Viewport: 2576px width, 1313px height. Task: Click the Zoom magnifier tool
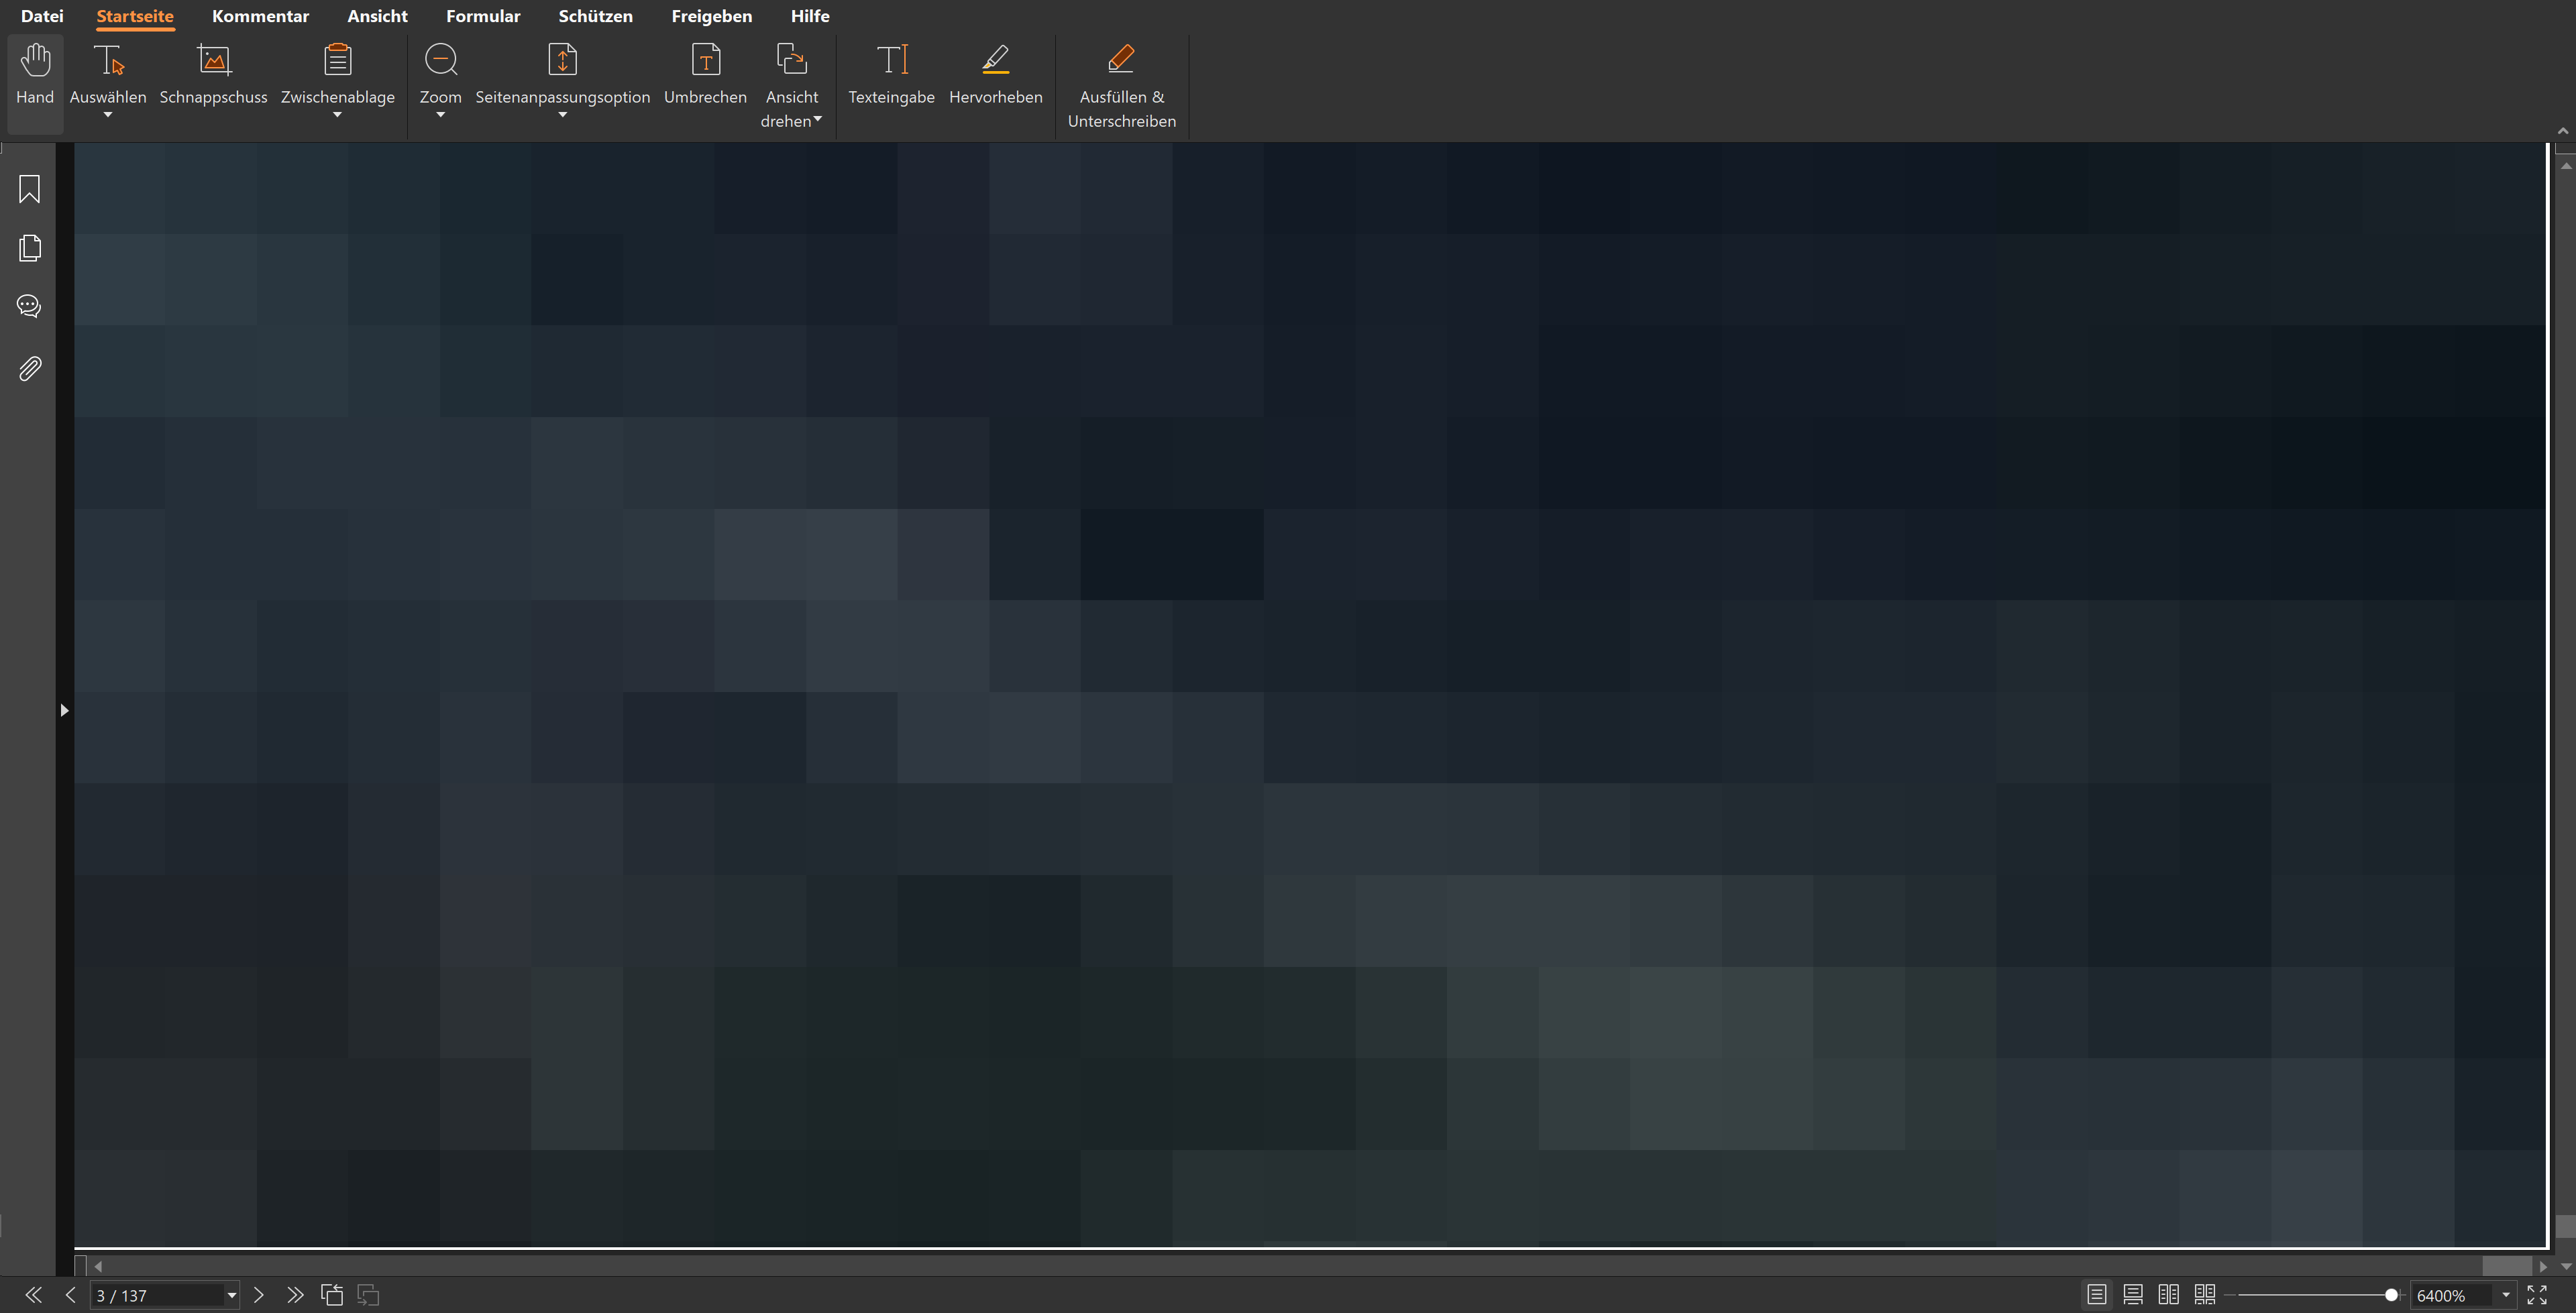441,75
